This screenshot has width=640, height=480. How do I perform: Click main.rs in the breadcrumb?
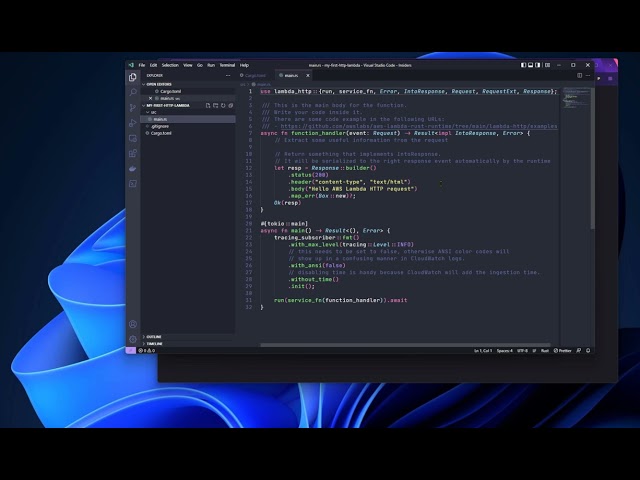[x=262, y=84]
